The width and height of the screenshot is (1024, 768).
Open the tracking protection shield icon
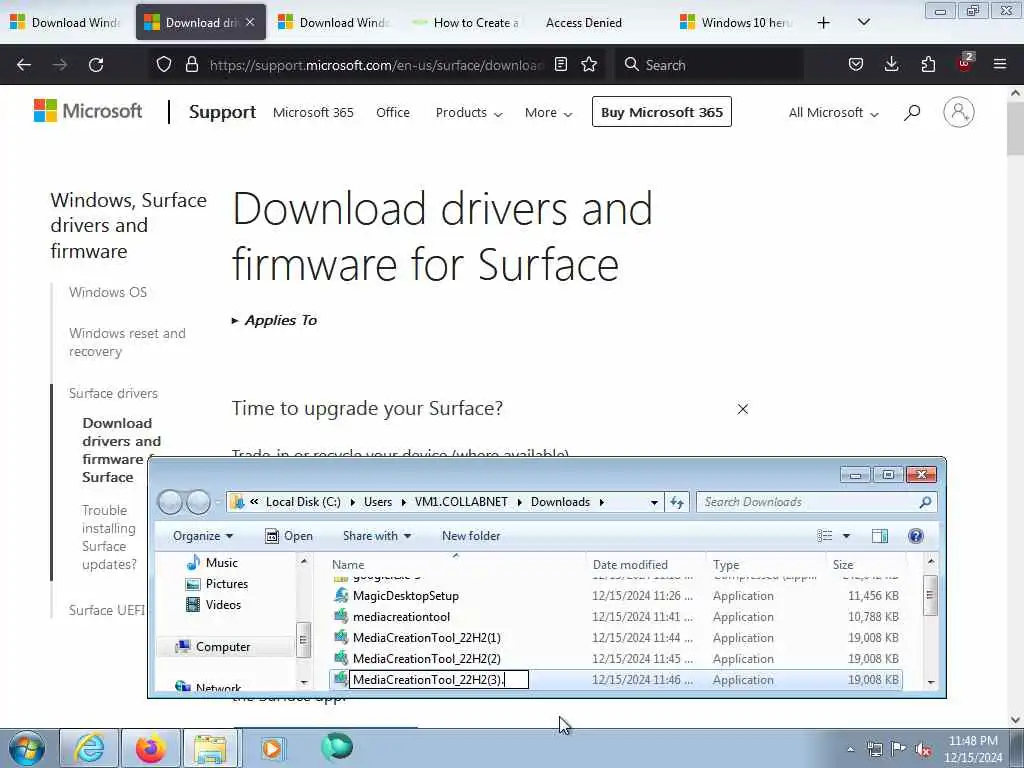[164, 64]
